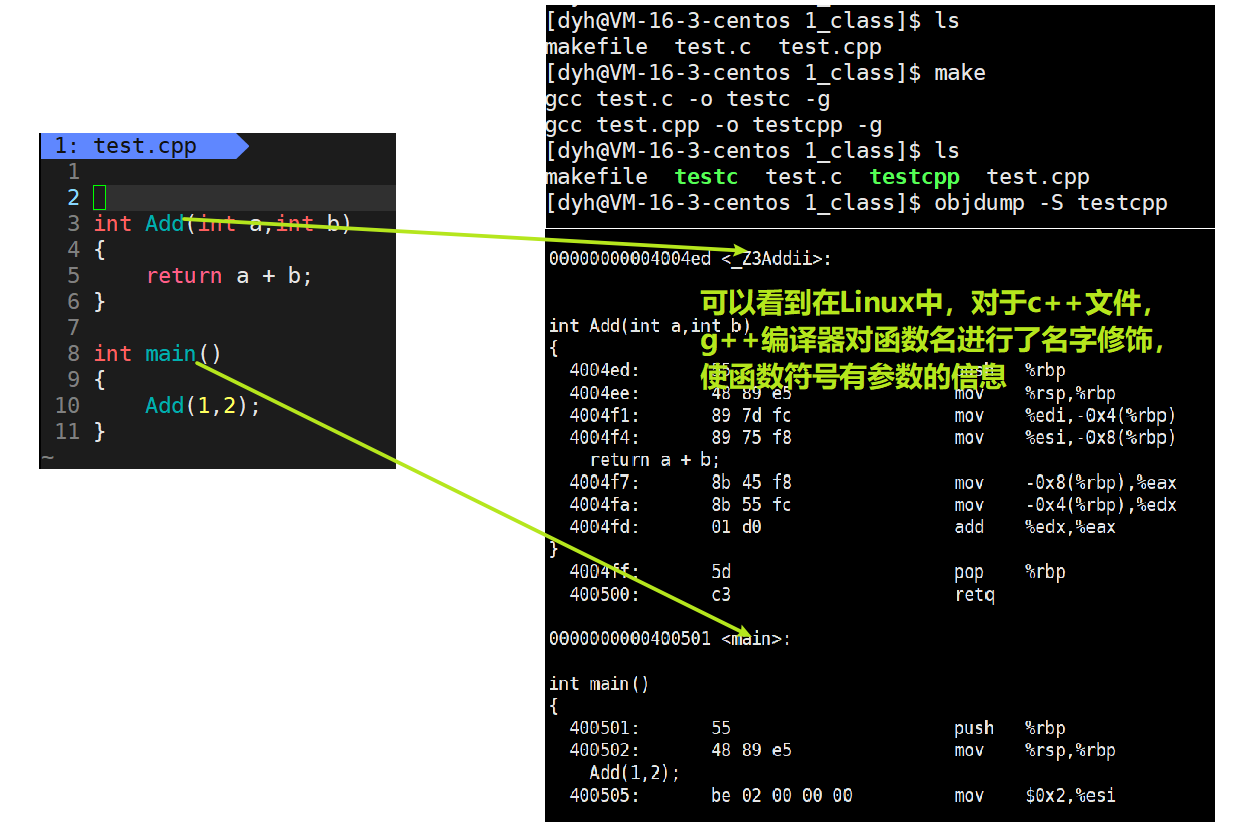Click "gcc test.c -o testc -g" output line
This screenshot has height=835, width=1250.
[688, 99]
